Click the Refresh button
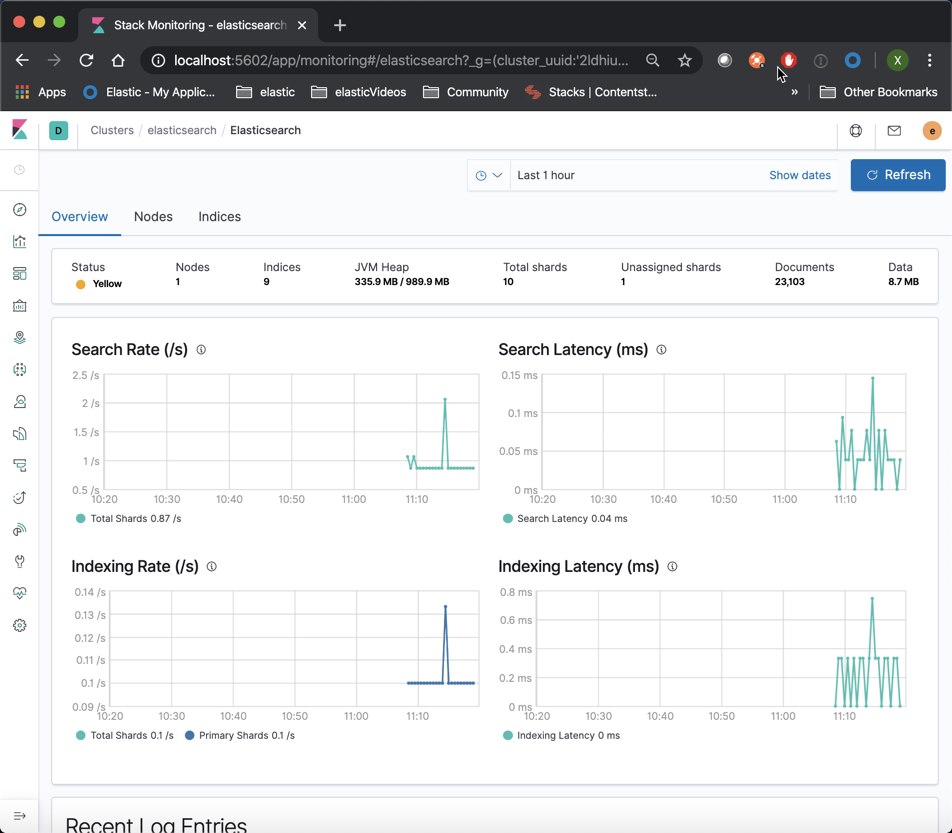952x833 pixels. 898,175
